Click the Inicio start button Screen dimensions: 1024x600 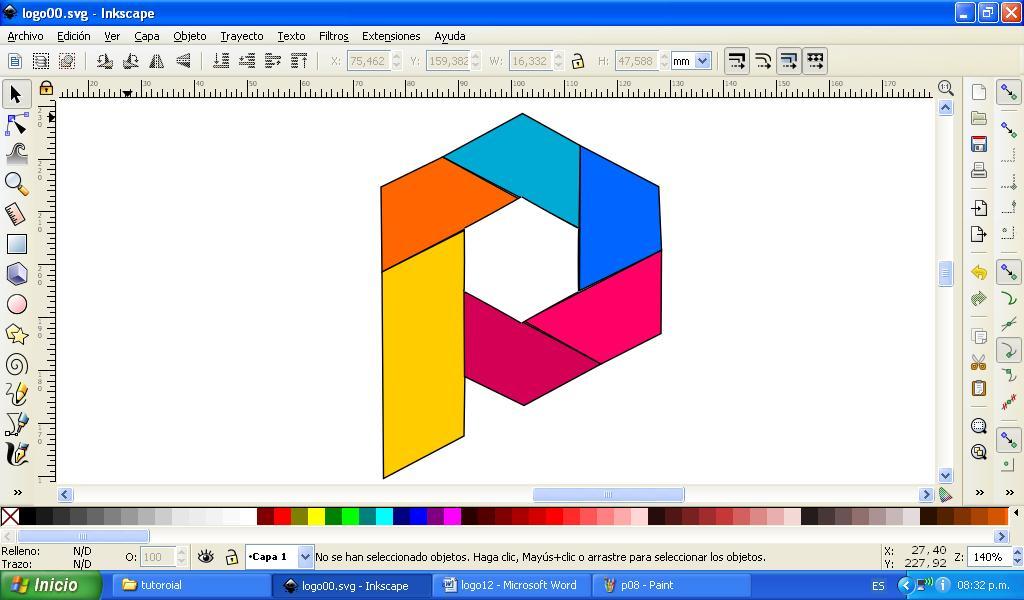[51, 585]
